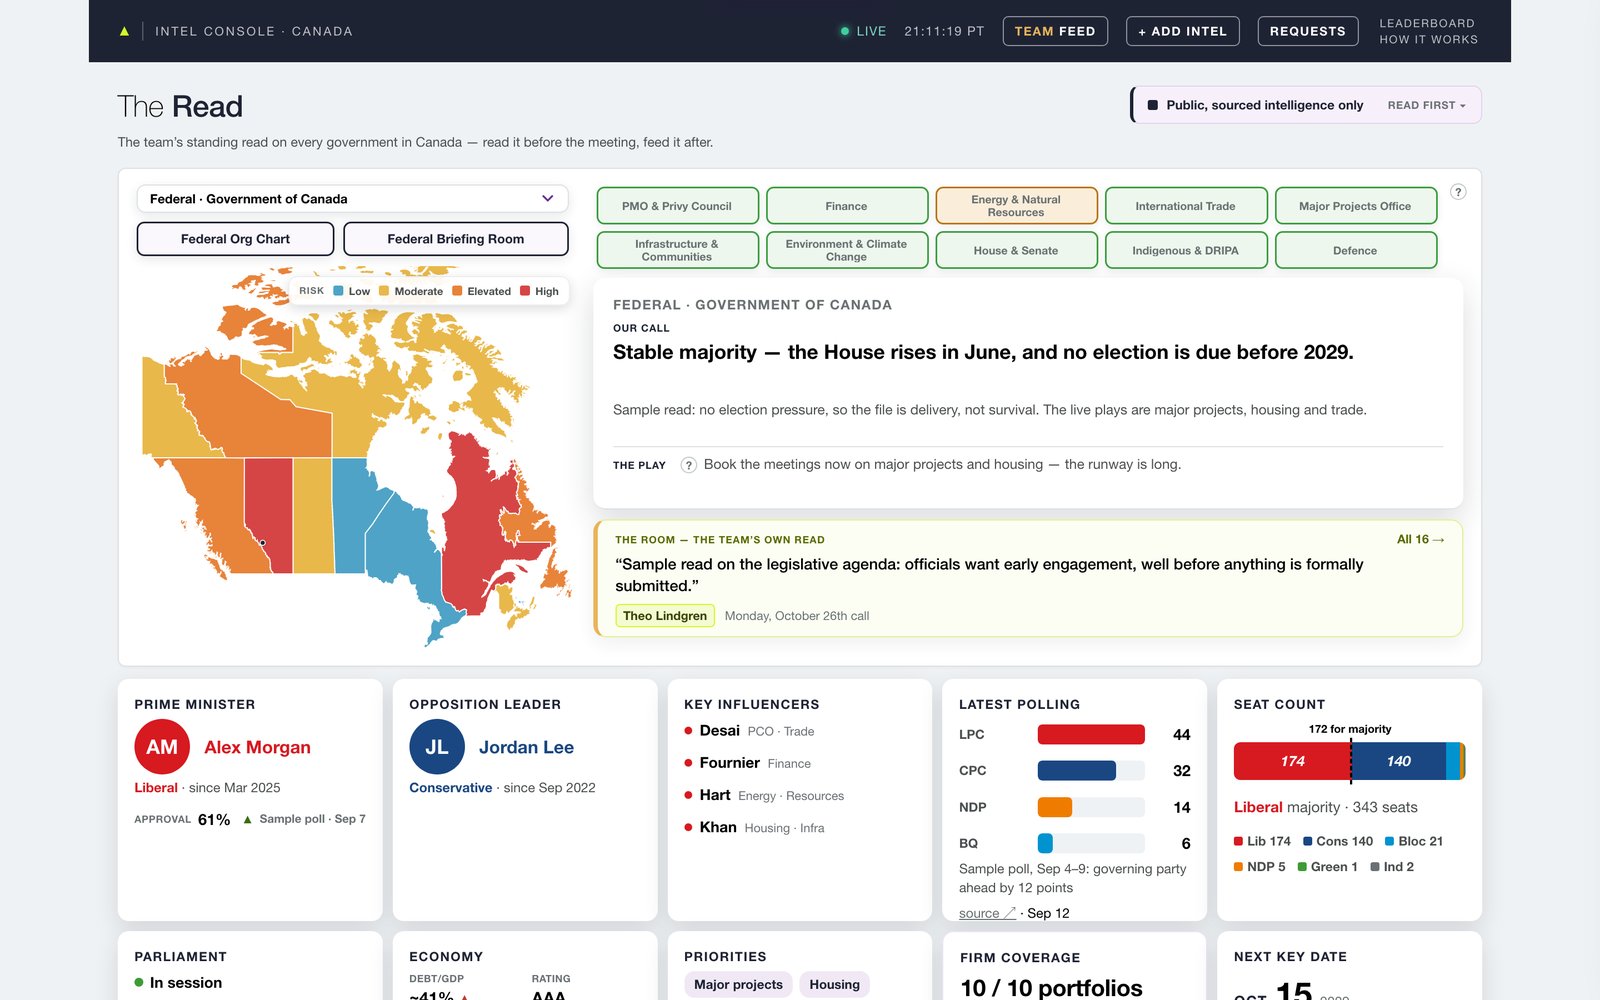Click the NDP orange polling bar
Viewport: 1600px width, 1000px height.
click(1055, 807)
